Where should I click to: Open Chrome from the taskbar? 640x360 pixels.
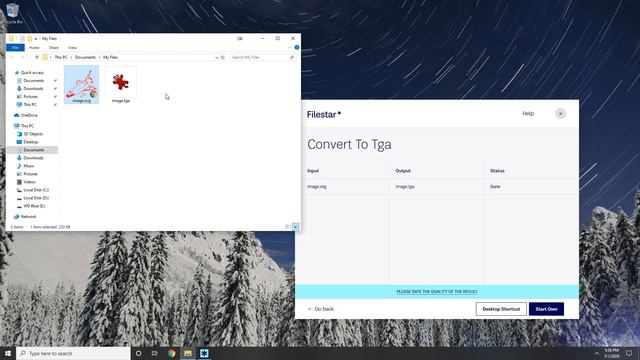(x=171, y=353)
